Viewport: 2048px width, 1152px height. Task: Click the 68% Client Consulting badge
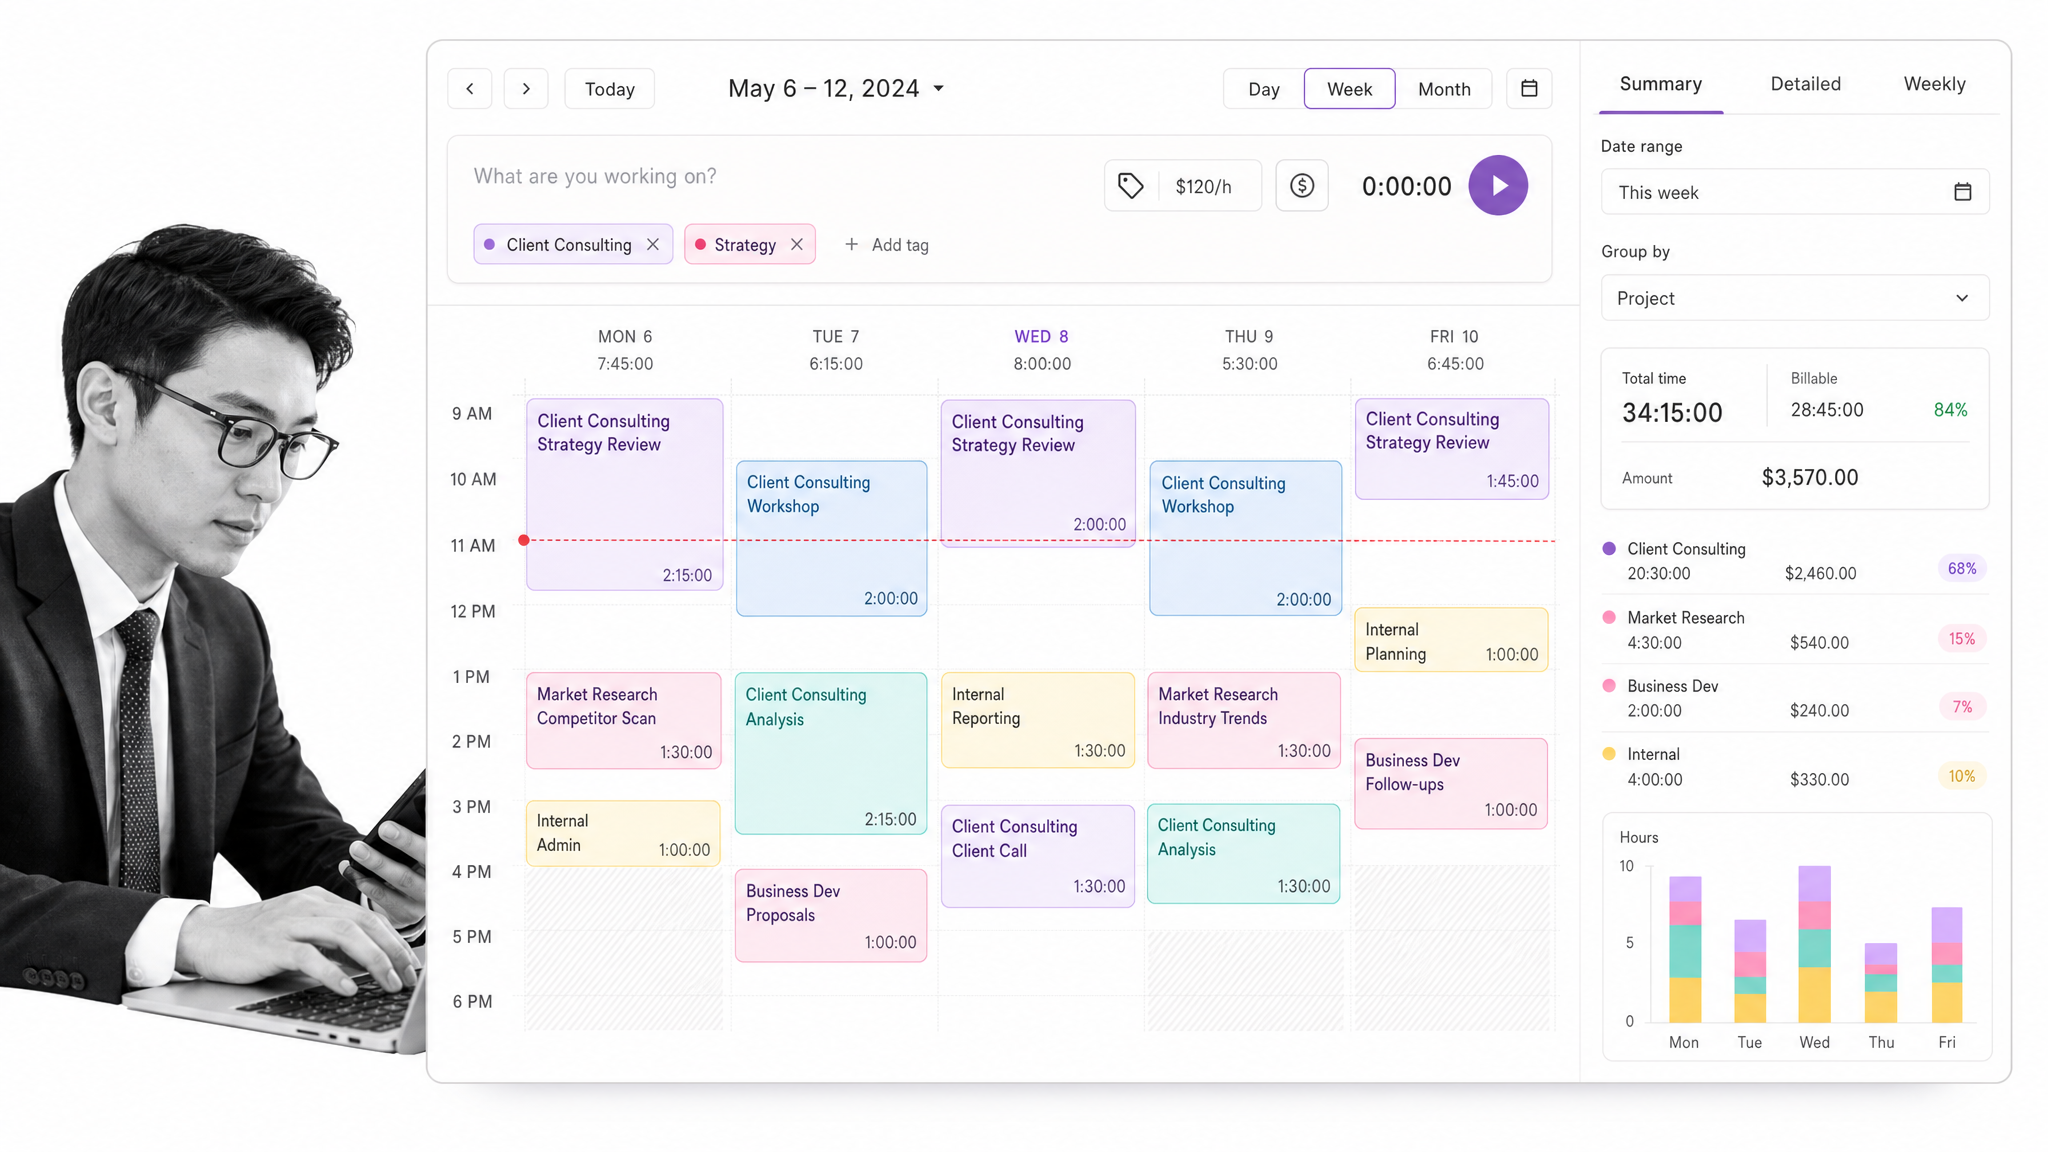pos(1962,569)
